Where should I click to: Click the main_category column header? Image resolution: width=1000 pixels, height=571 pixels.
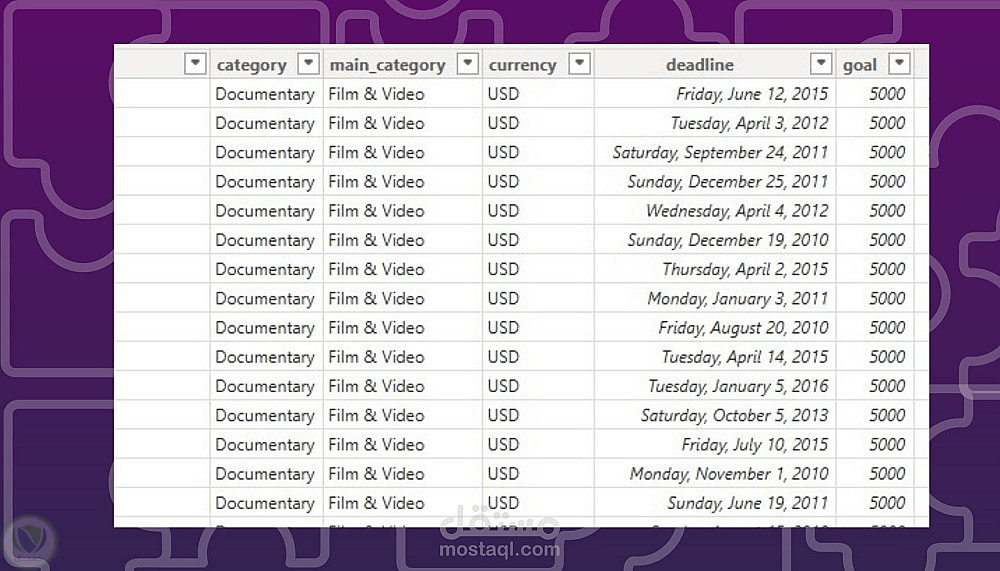388,65
